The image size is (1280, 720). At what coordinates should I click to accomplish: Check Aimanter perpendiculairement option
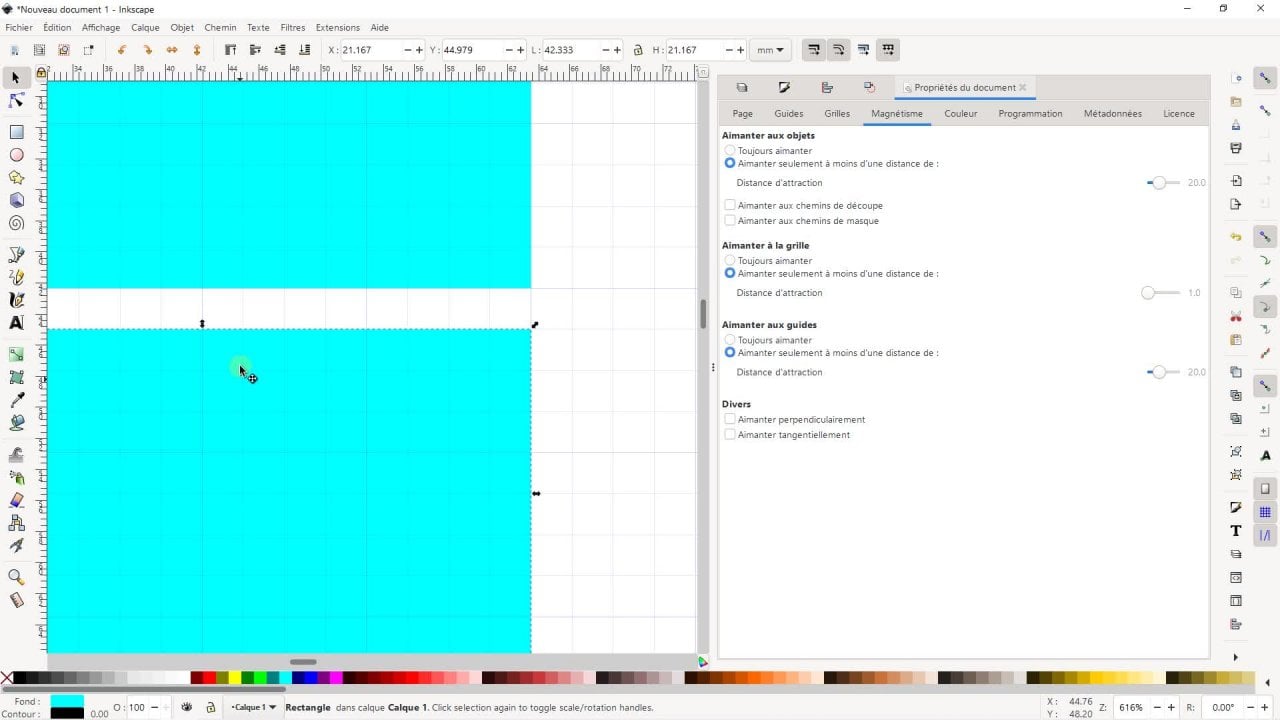[x=730, y=420]
